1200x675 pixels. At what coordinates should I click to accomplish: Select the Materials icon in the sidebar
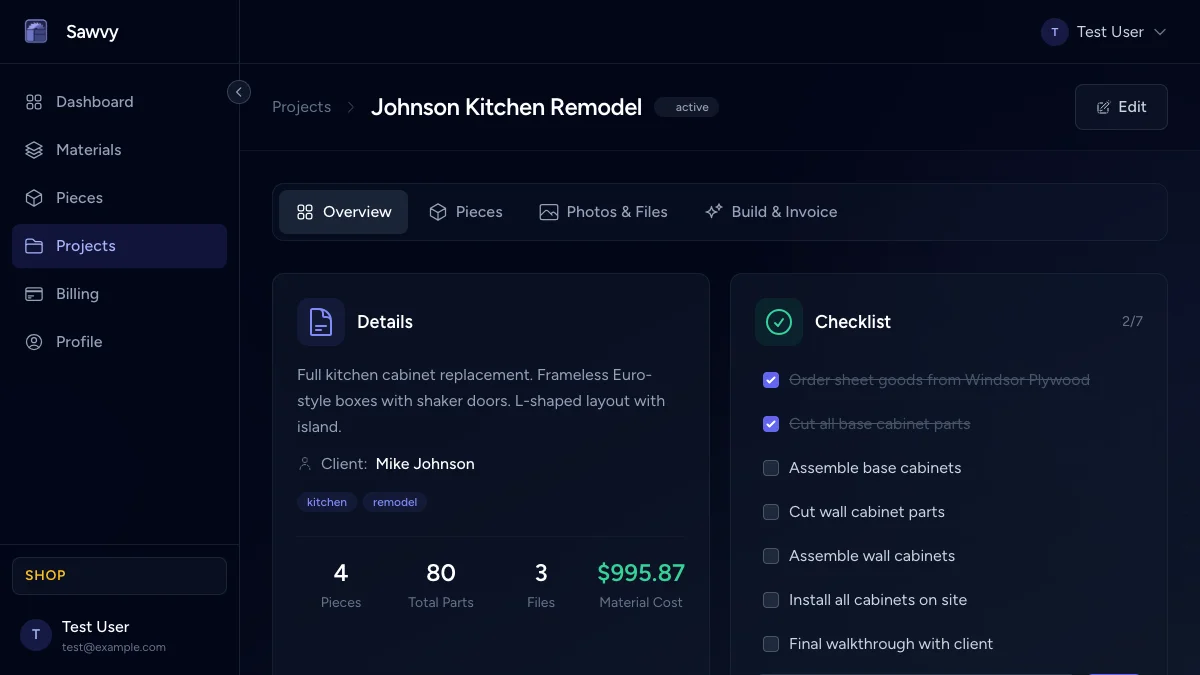click(x=34, y=150)
